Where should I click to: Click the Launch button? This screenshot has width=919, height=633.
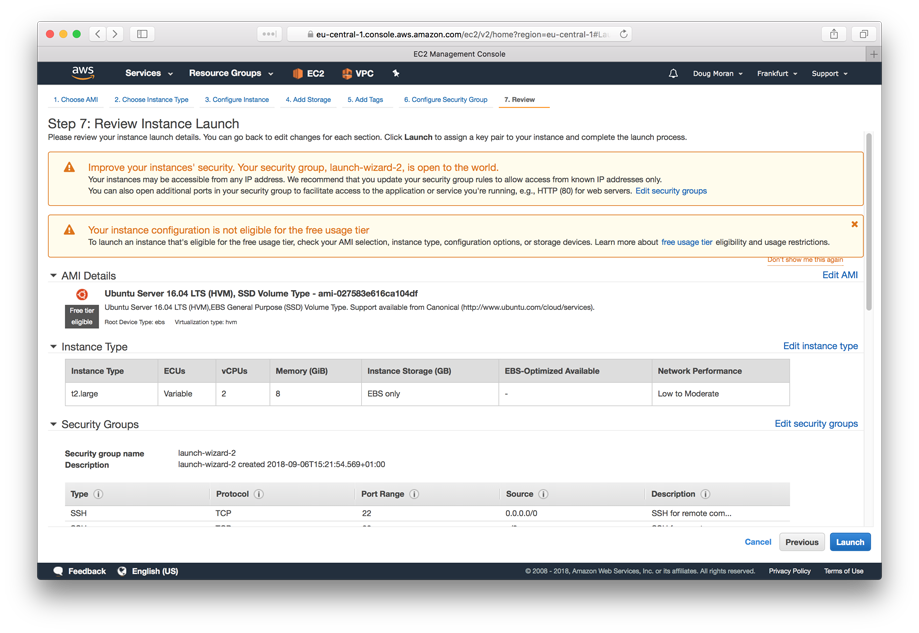(x=850, y=542)
